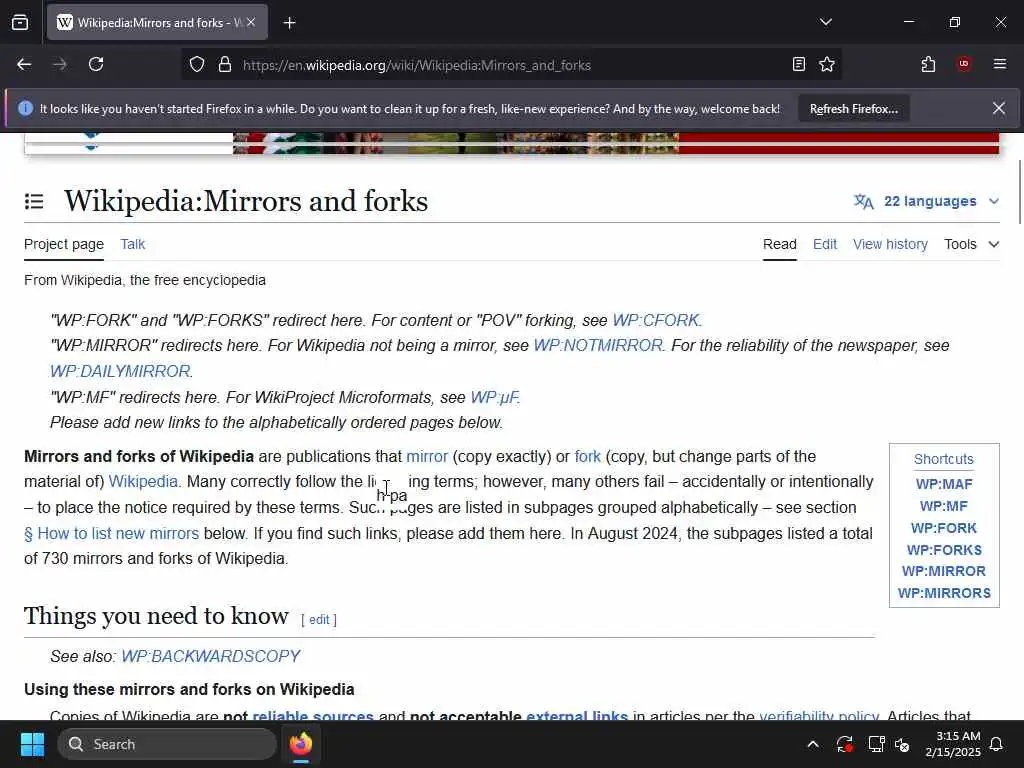The height and width of the screenshot is (768, 1024).
Task: Click the WP:FORK shortcut
Action: point(944,528)
